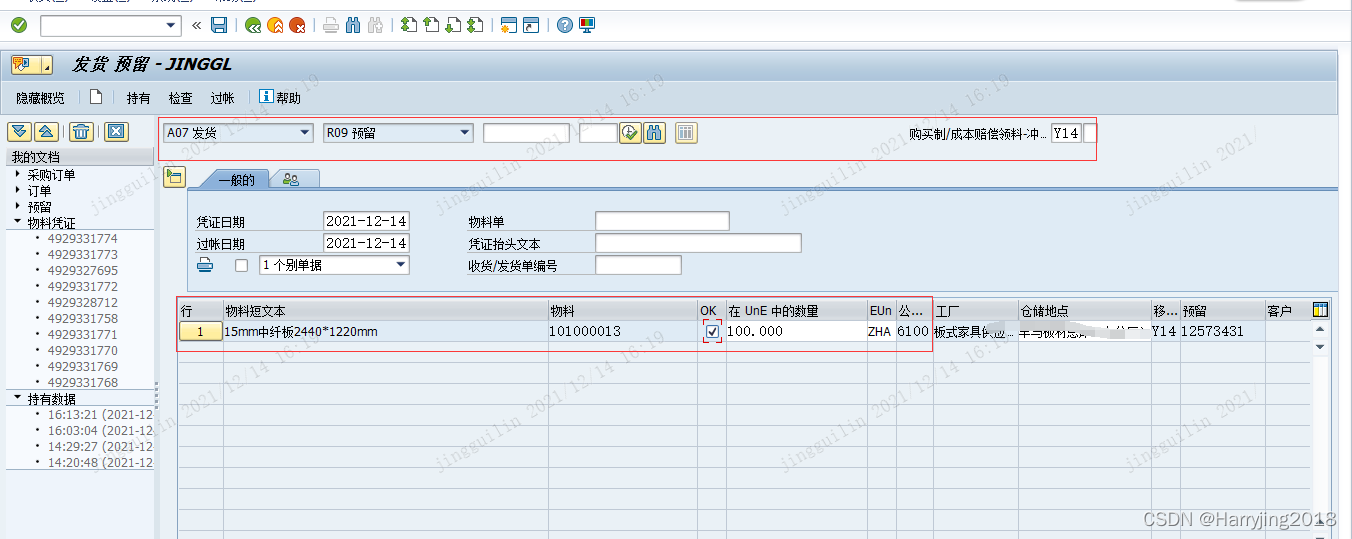Open material document 4929327695
Screen dimensions: 1352x539
[82, 270]
